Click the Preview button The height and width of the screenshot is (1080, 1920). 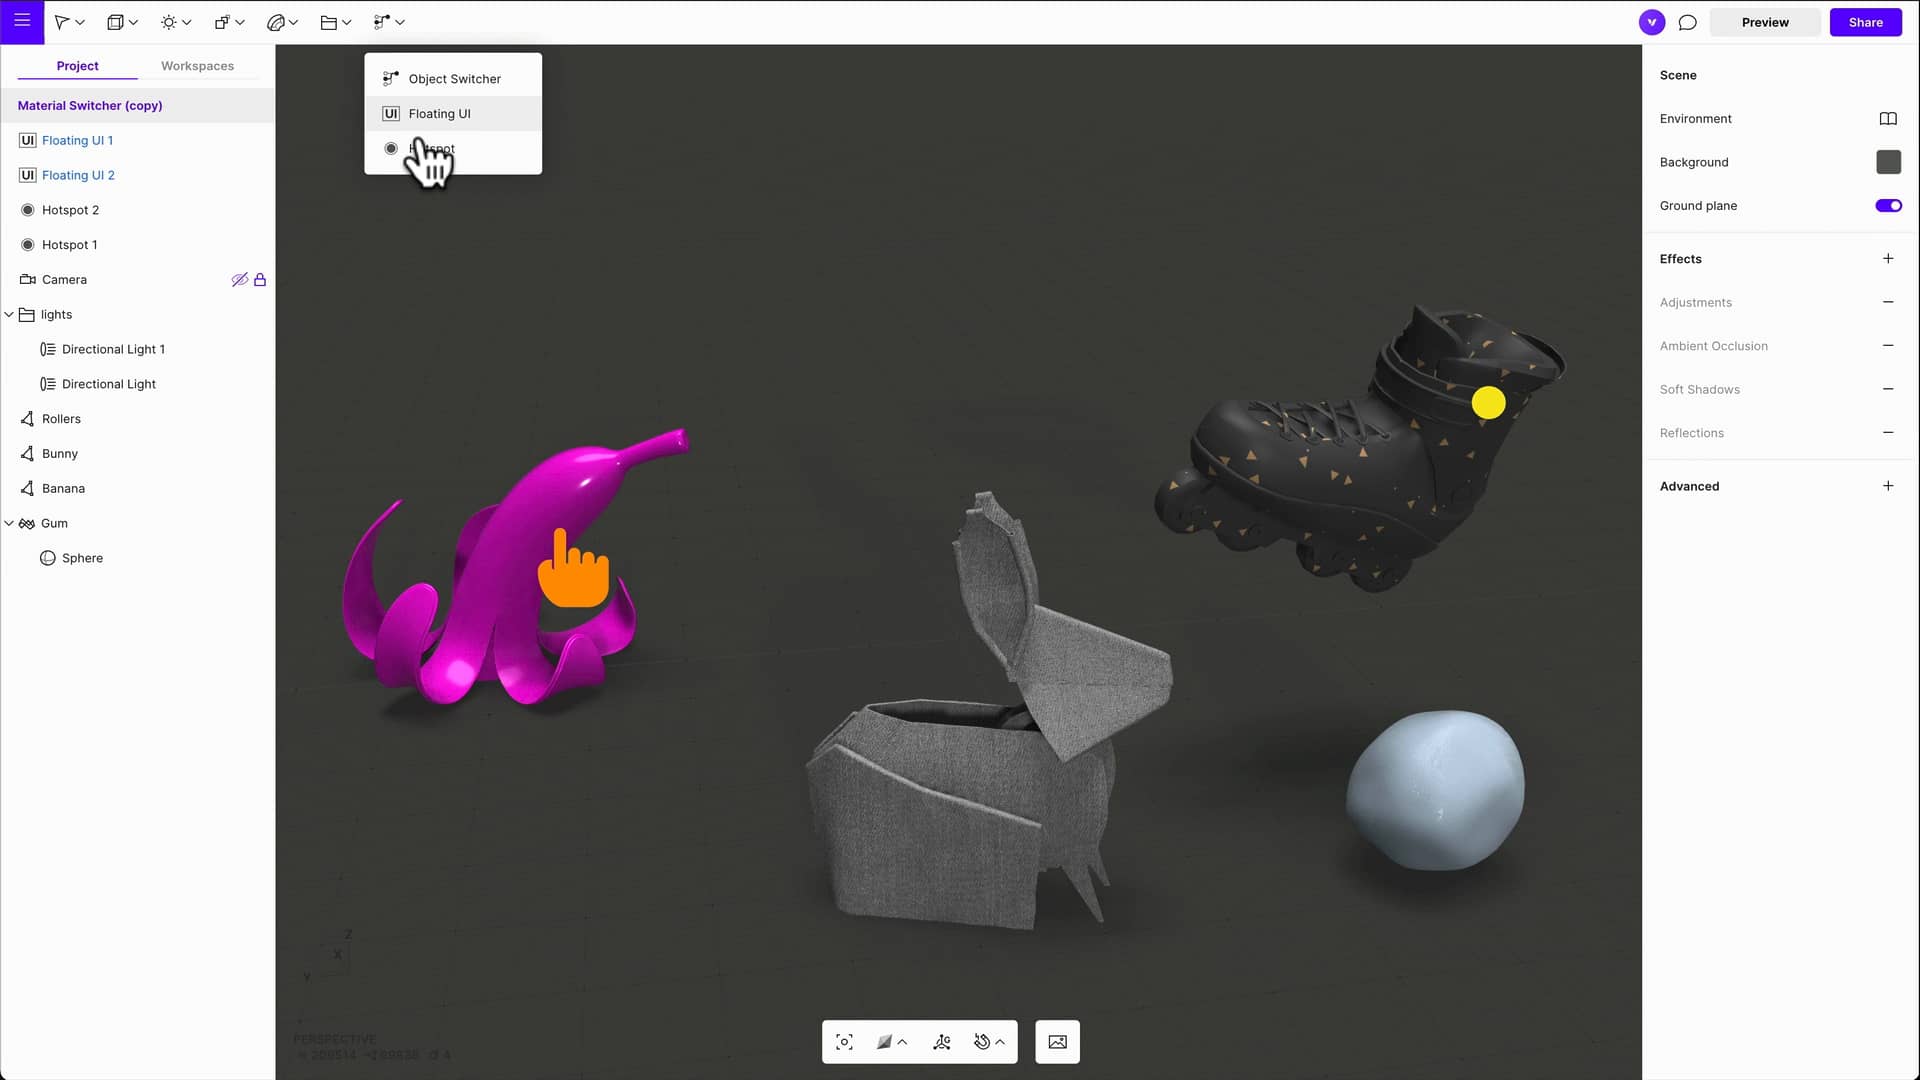click(x=1764, y=21)
